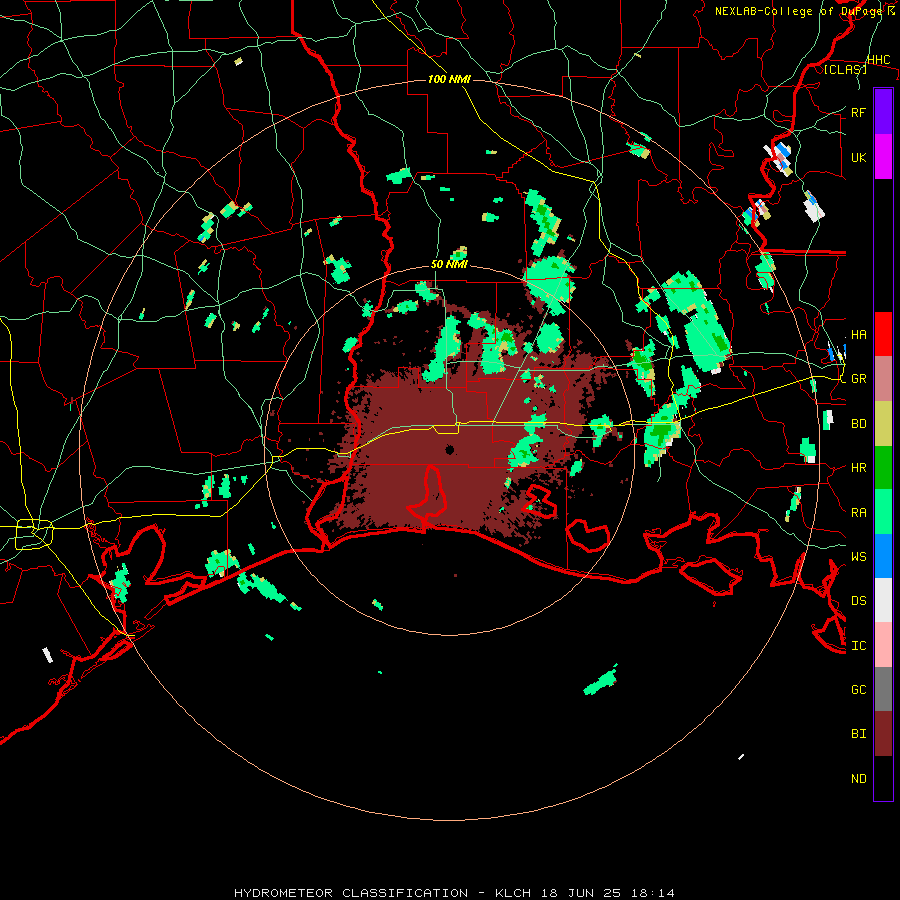
Task: Click the ND black legend block
Action: coord(883,778)
